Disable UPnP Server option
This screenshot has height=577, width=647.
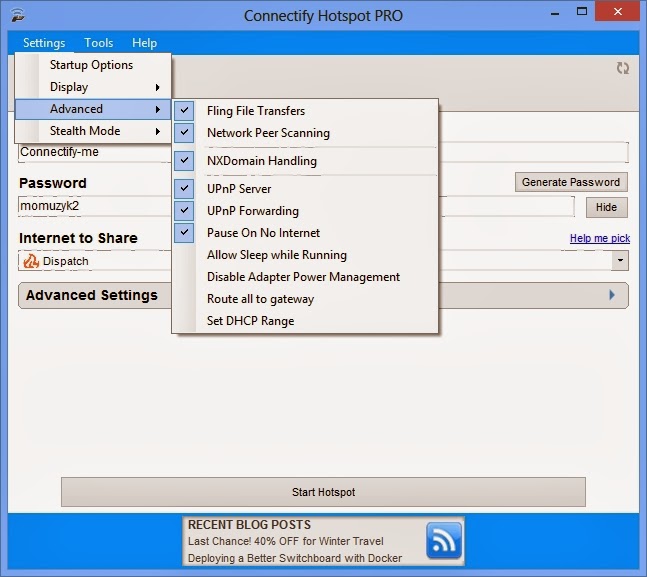(x=306, y=189)
